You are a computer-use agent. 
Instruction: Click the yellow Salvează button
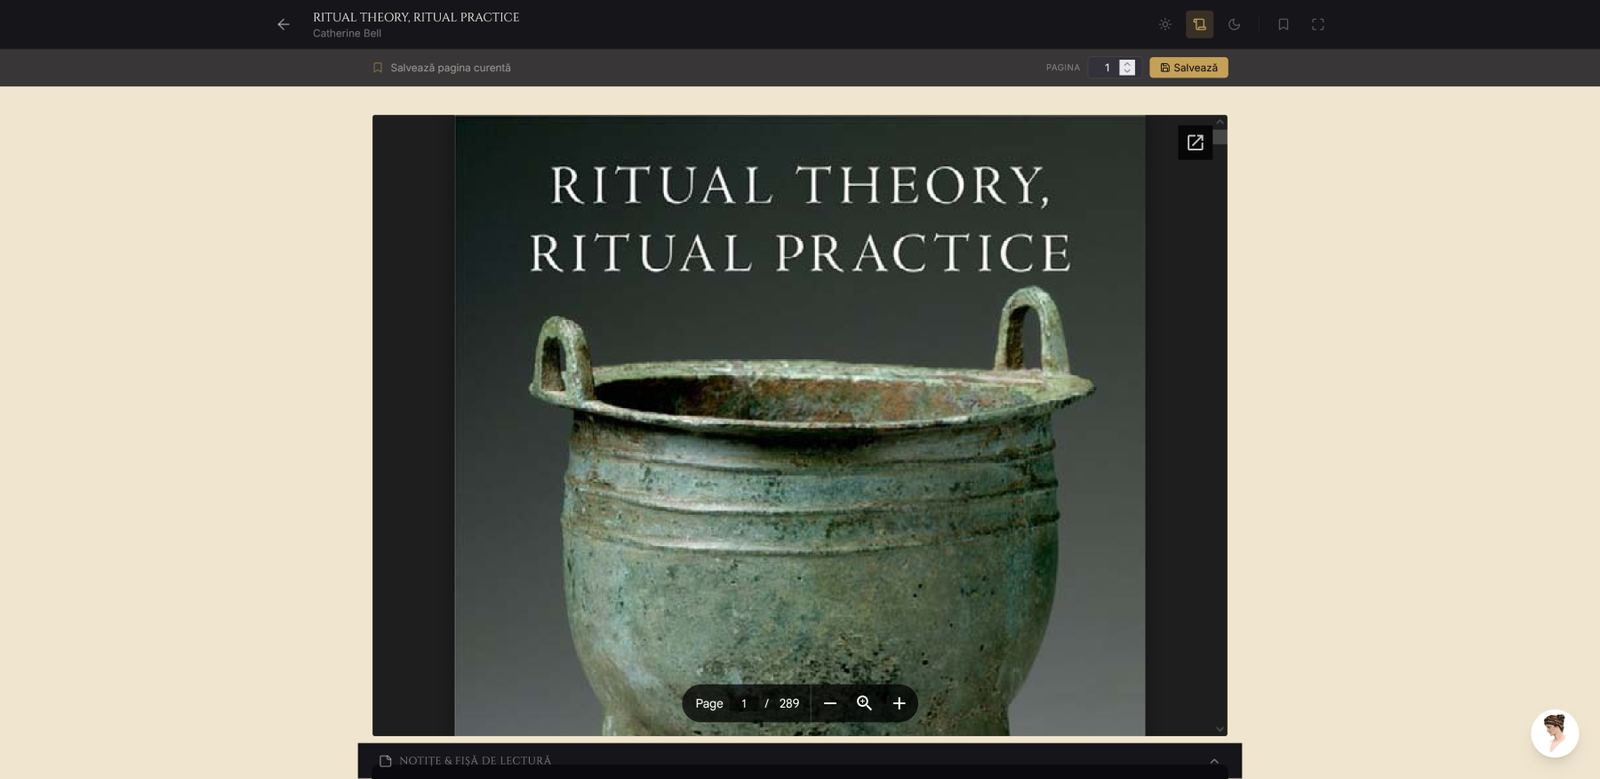coord(1188,68)
